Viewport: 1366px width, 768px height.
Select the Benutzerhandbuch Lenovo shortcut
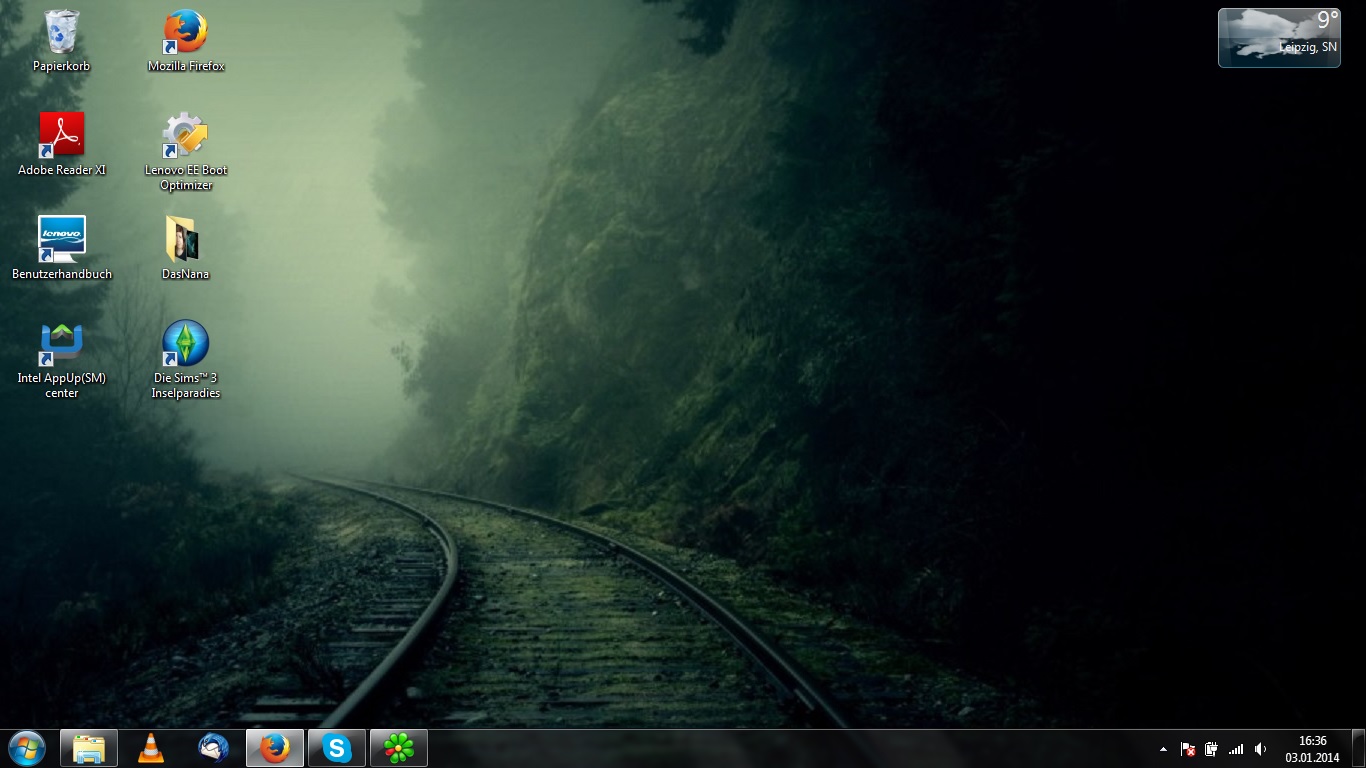62,240
